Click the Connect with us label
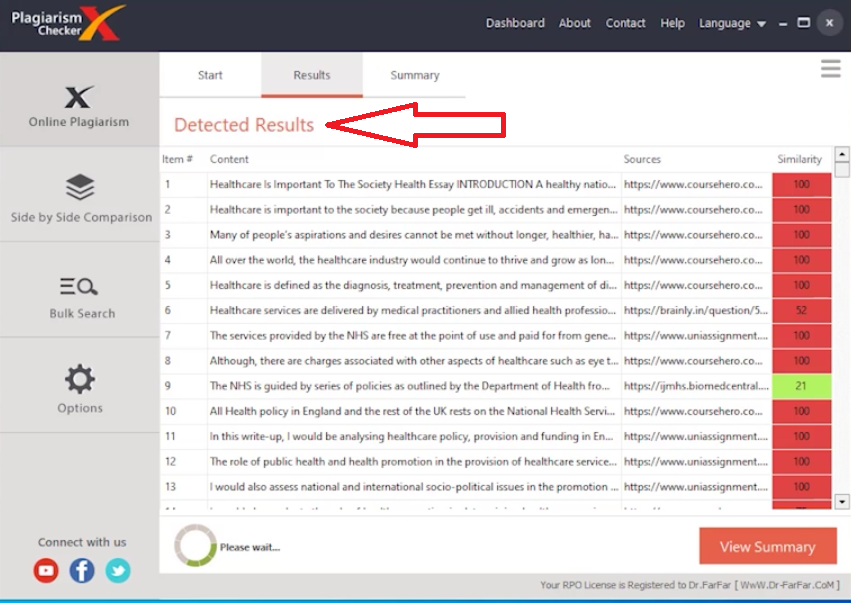Image resolution: width=851 pixels, height=603 pixels. click(82, 542)
